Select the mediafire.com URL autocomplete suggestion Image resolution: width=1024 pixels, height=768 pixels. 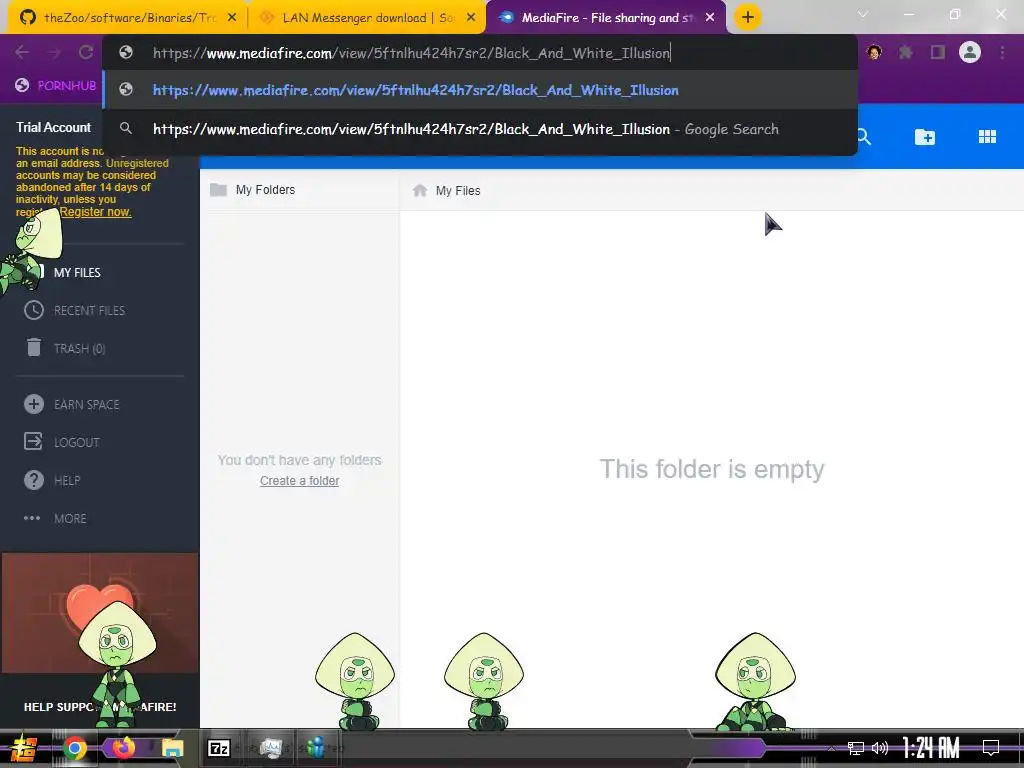pyautogui.click(x=480, y=90)
